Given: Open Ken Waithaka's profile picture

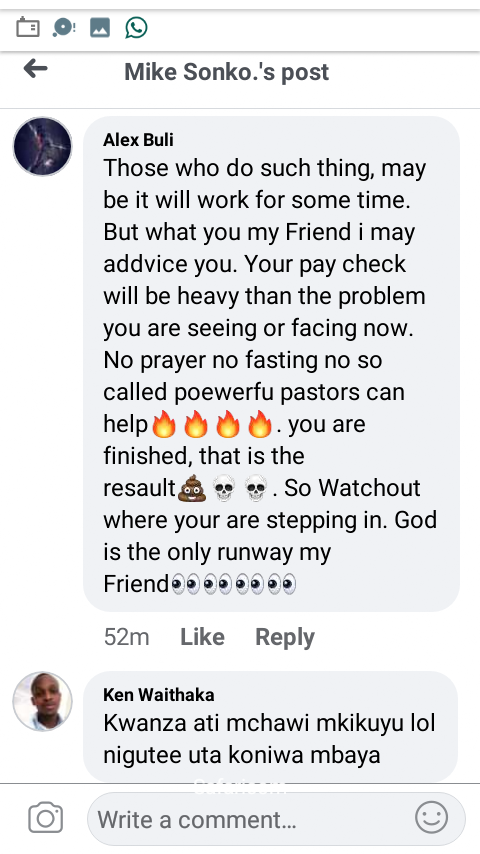Looking at the screenshot, I should 42,701.
